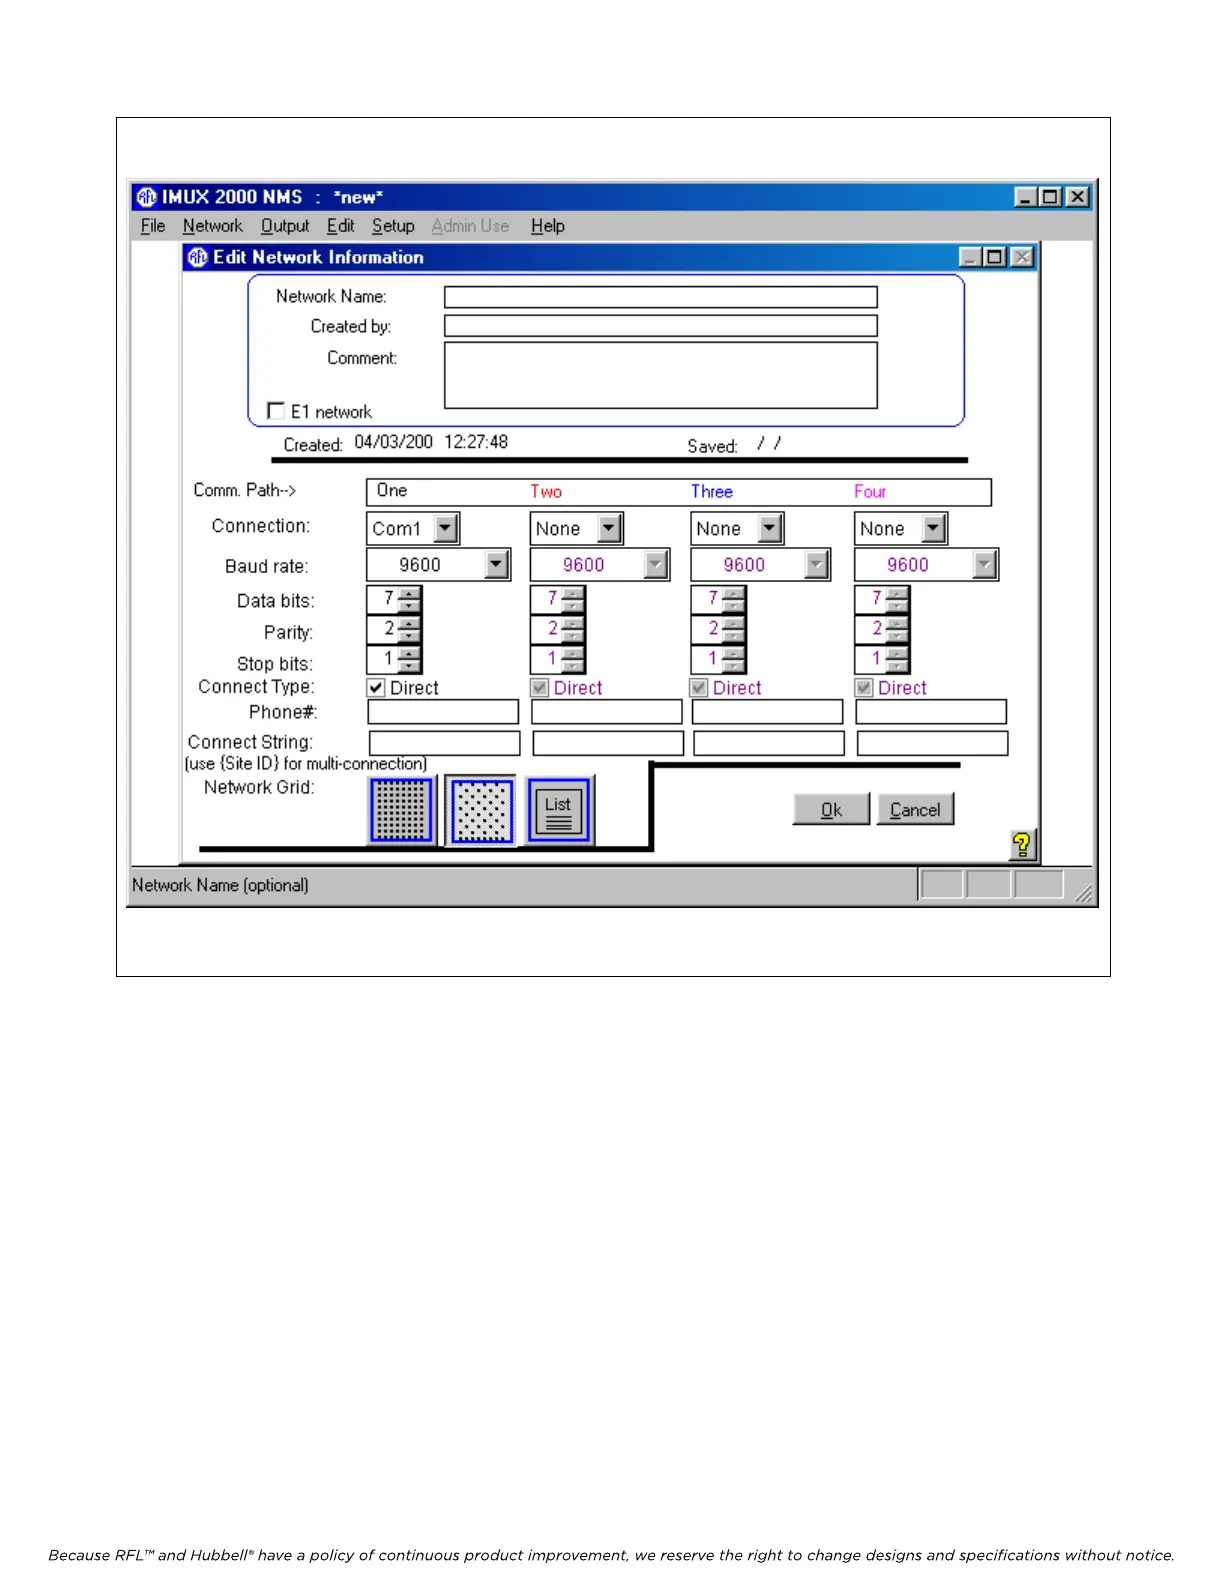
Task: Click the Ok button
Action: (x=831, y=810)
